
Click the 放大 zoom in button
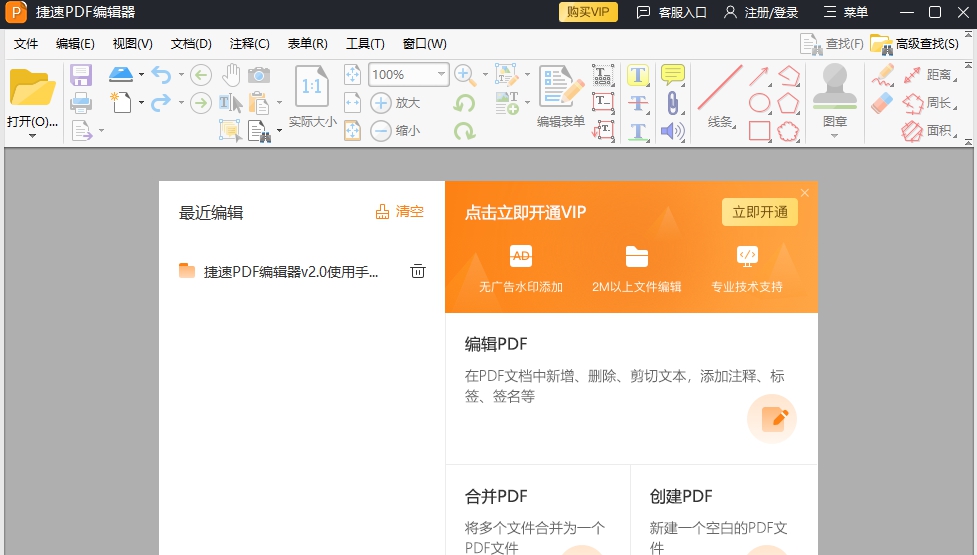coord(396,103)
